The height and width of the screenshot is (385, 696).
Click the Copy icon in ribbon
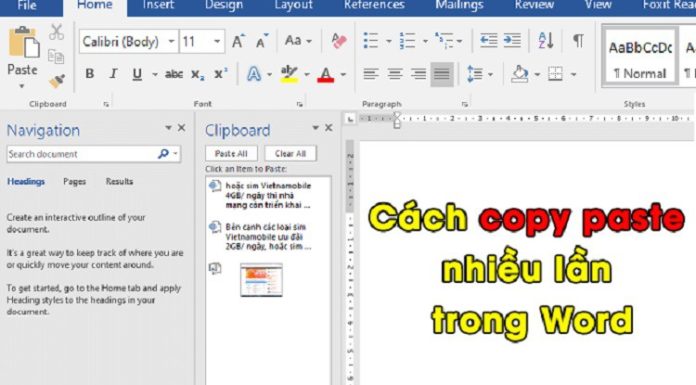click(x=56, y=56)
